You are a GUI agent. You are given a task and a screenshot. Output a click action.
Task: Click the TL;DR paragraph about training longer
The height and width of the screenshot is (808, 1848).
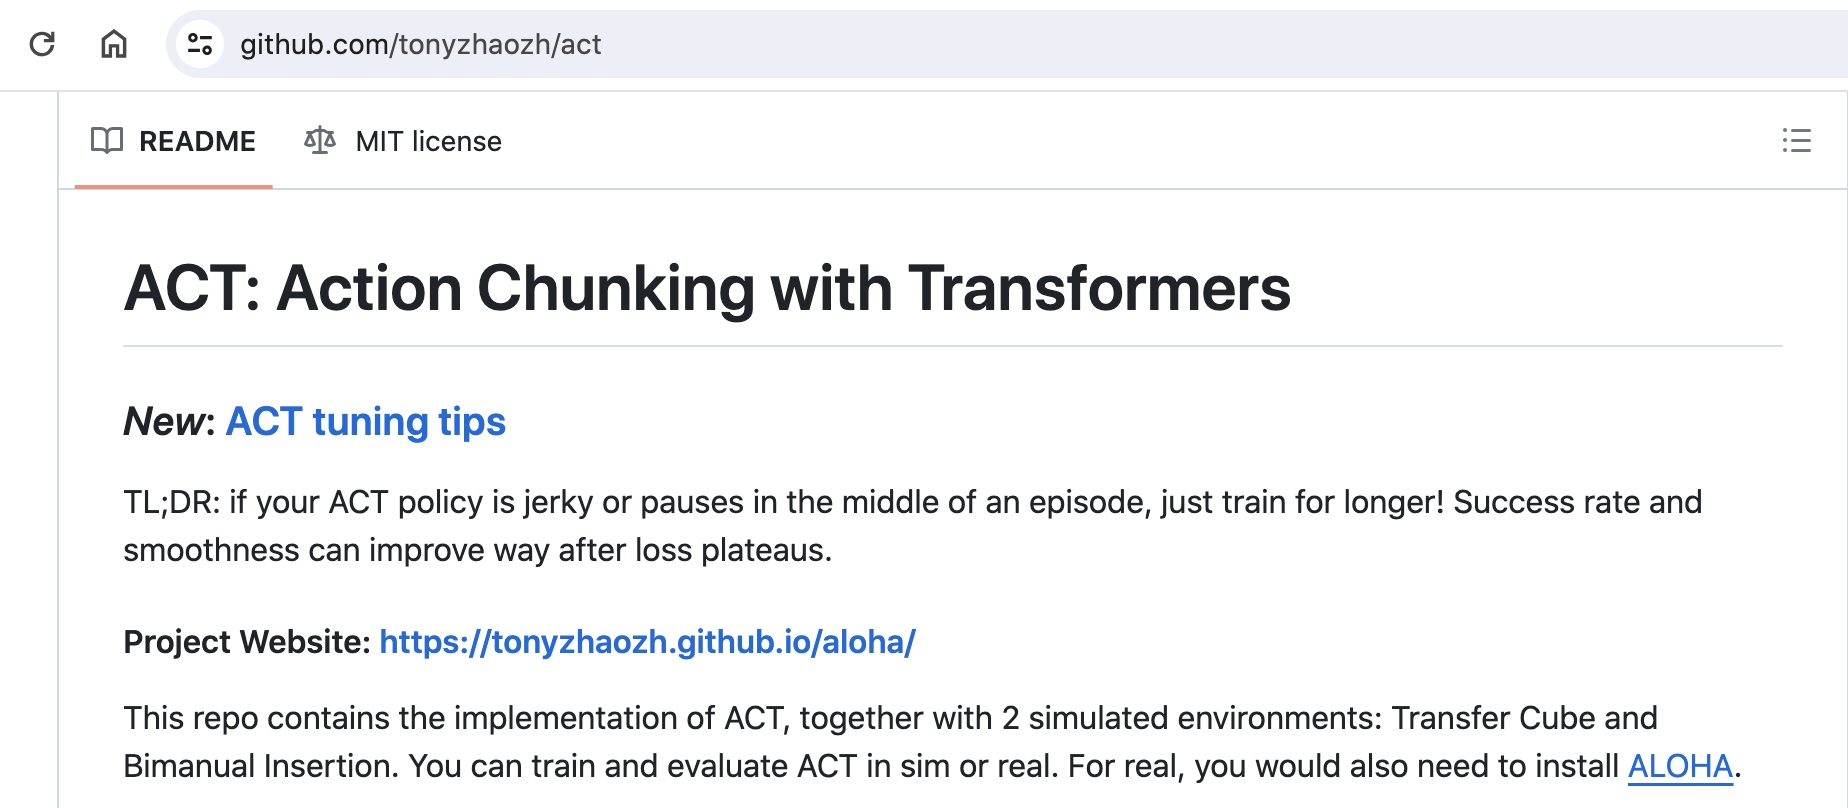(912, 526)
